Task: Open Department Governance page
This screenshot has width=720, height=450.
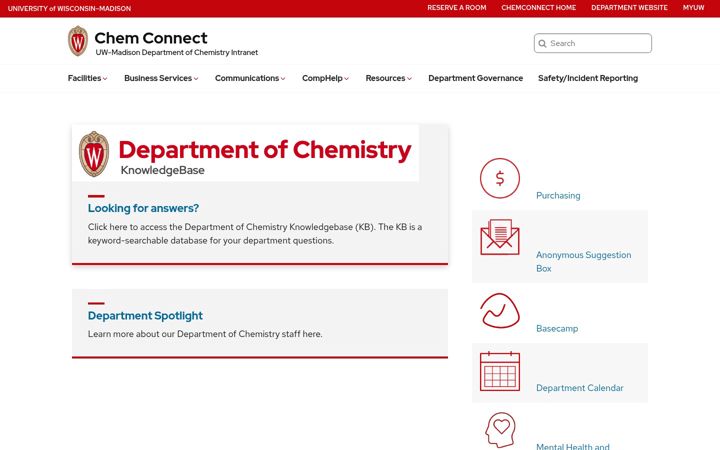Action: (x=475, y=78)
